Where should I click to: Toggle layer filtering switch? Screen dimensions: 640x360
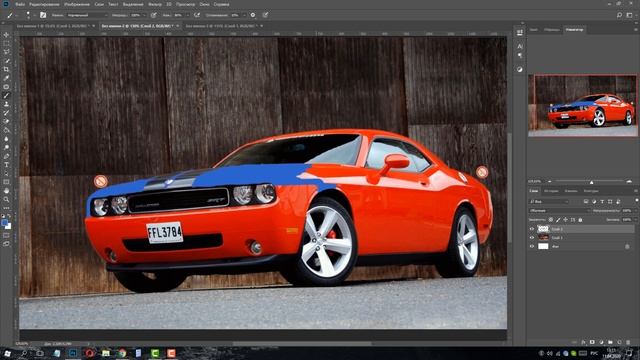point(636,201)
